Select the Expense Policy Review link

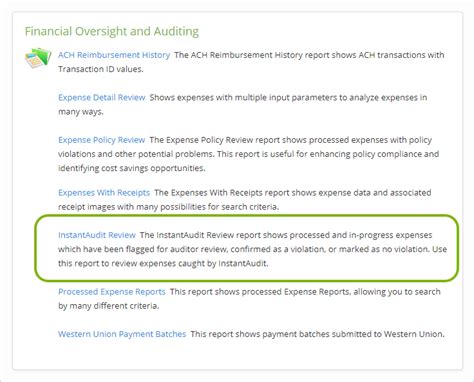tap(102, 140)
